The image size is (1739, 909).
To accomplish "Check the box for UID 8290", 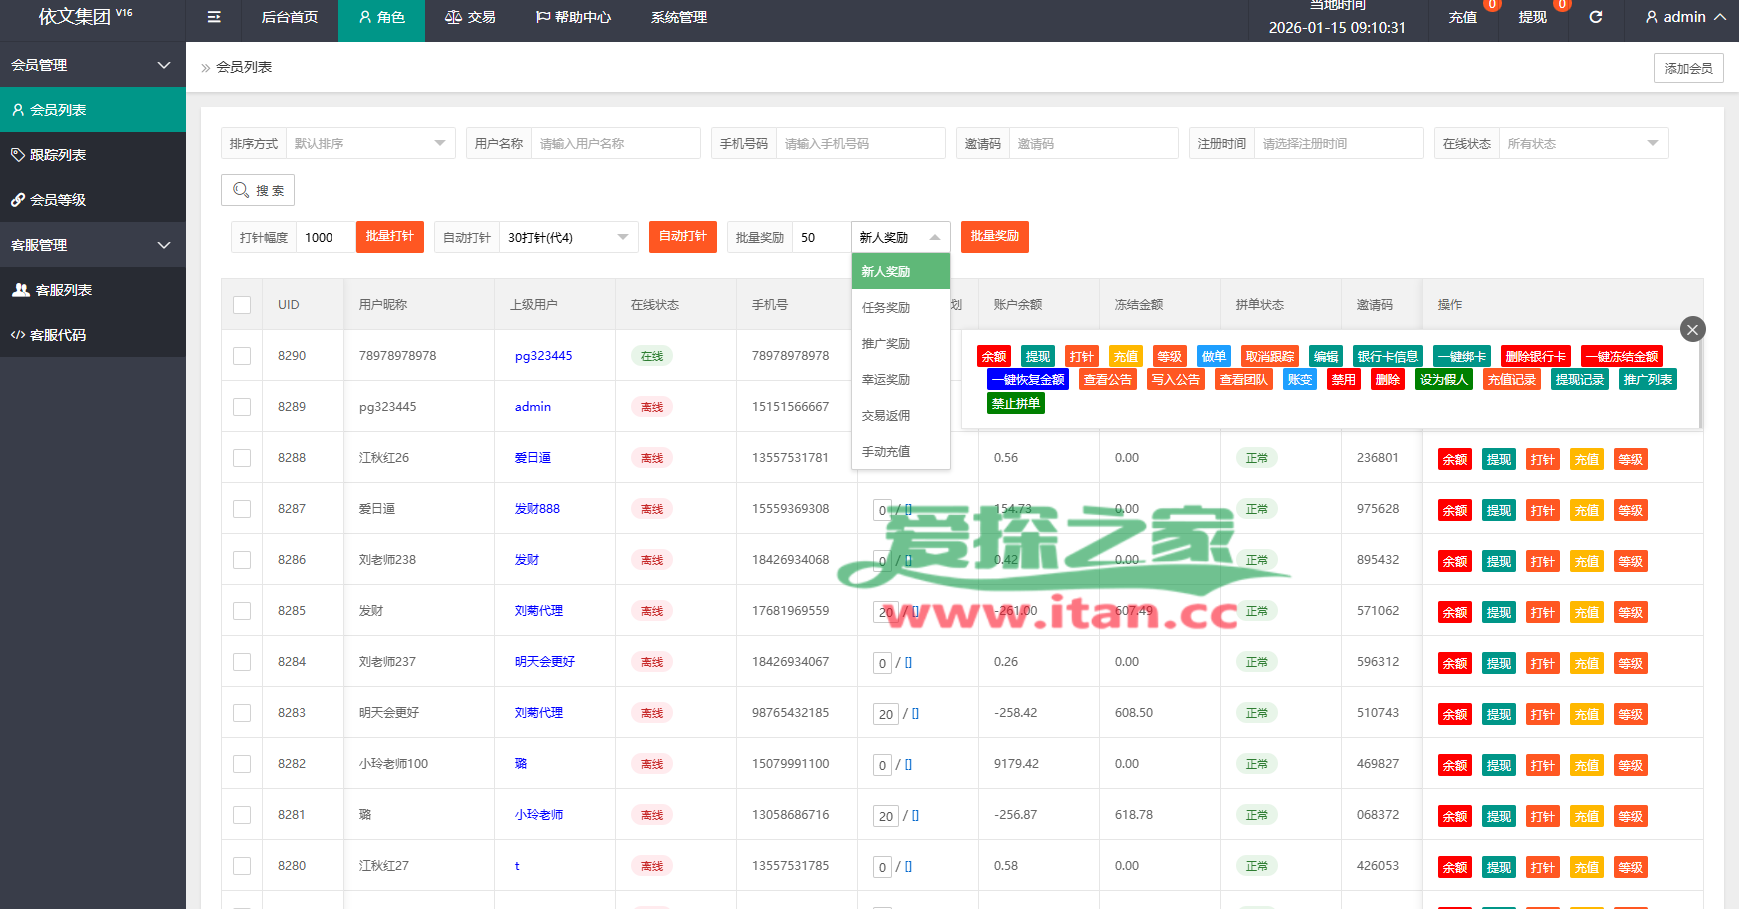I will tap(242, 356).
